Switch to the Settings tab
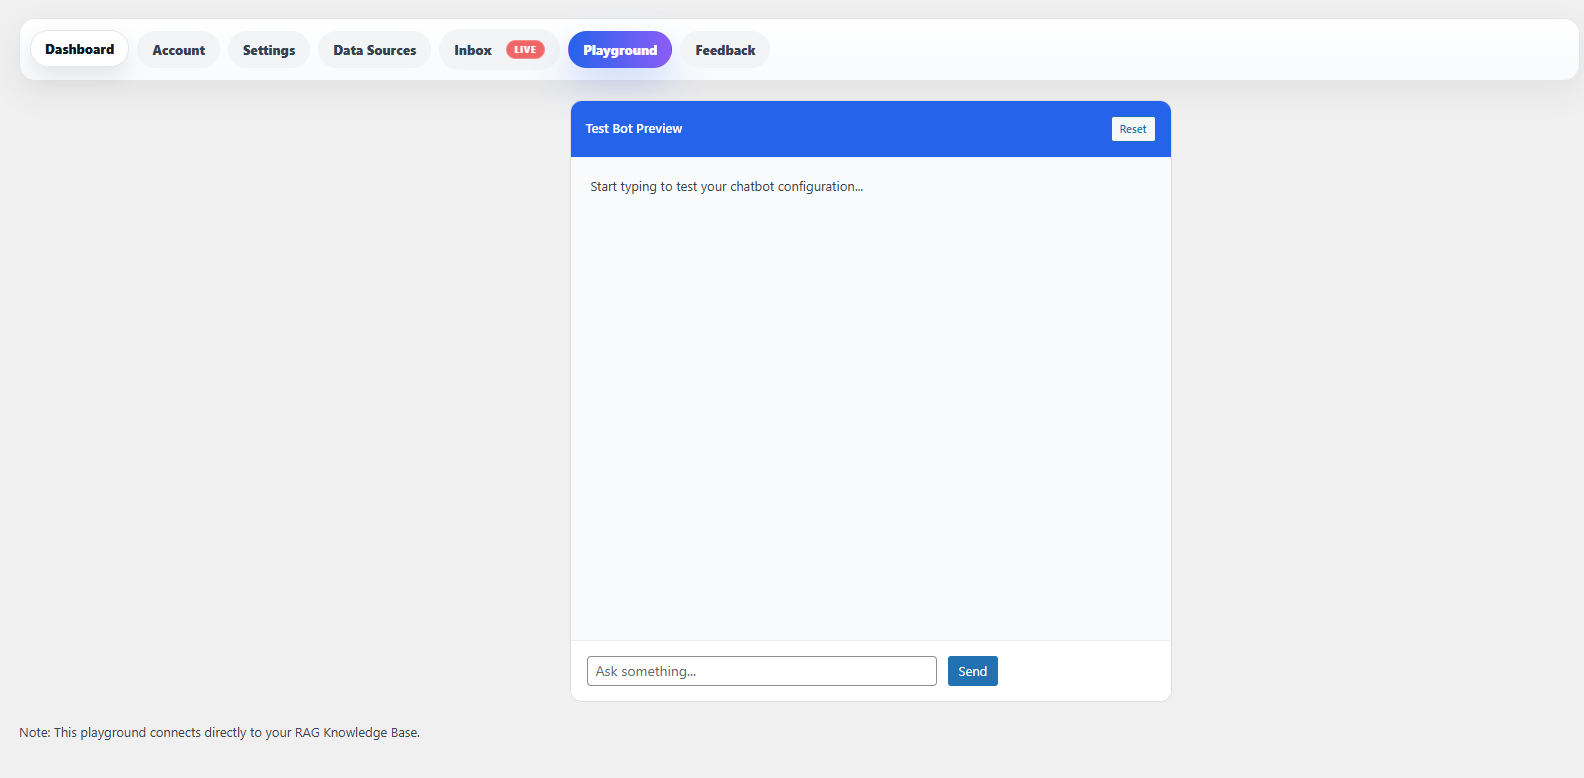This screenshot has width=1584, height=778. [269, 50]
